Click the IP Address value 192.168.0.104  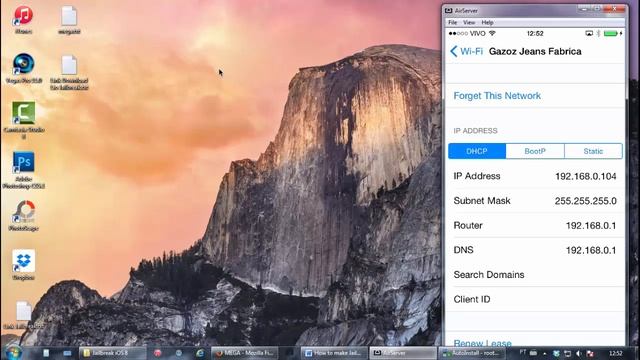coord(586,176)
